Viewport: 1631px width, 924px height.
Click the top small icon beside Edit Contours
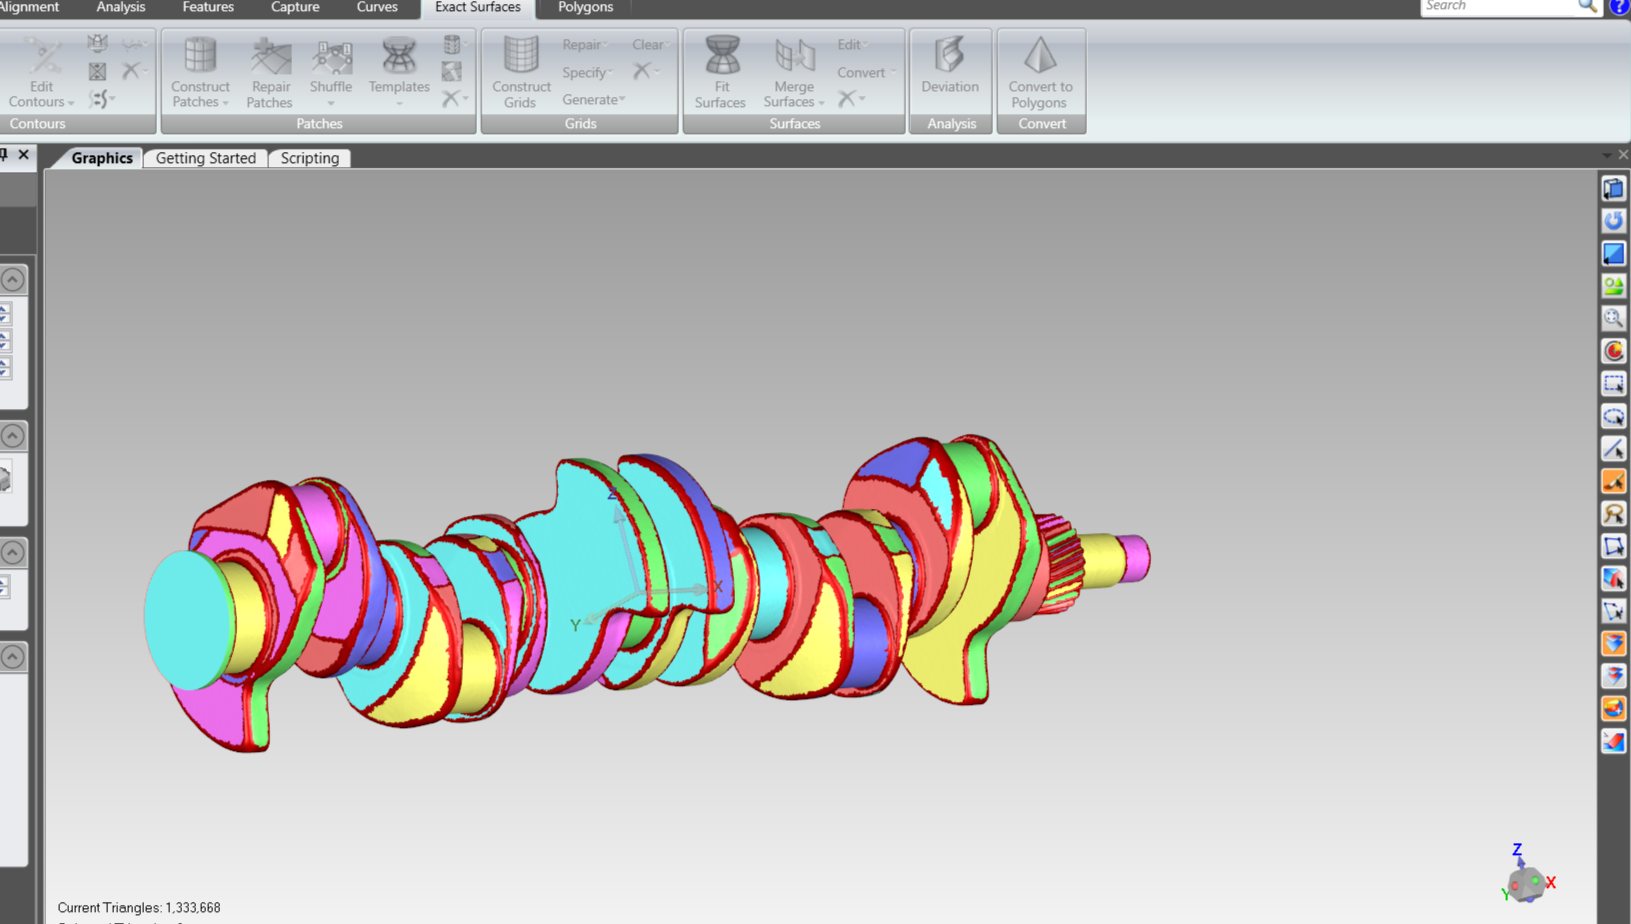(x=97, y=43)
